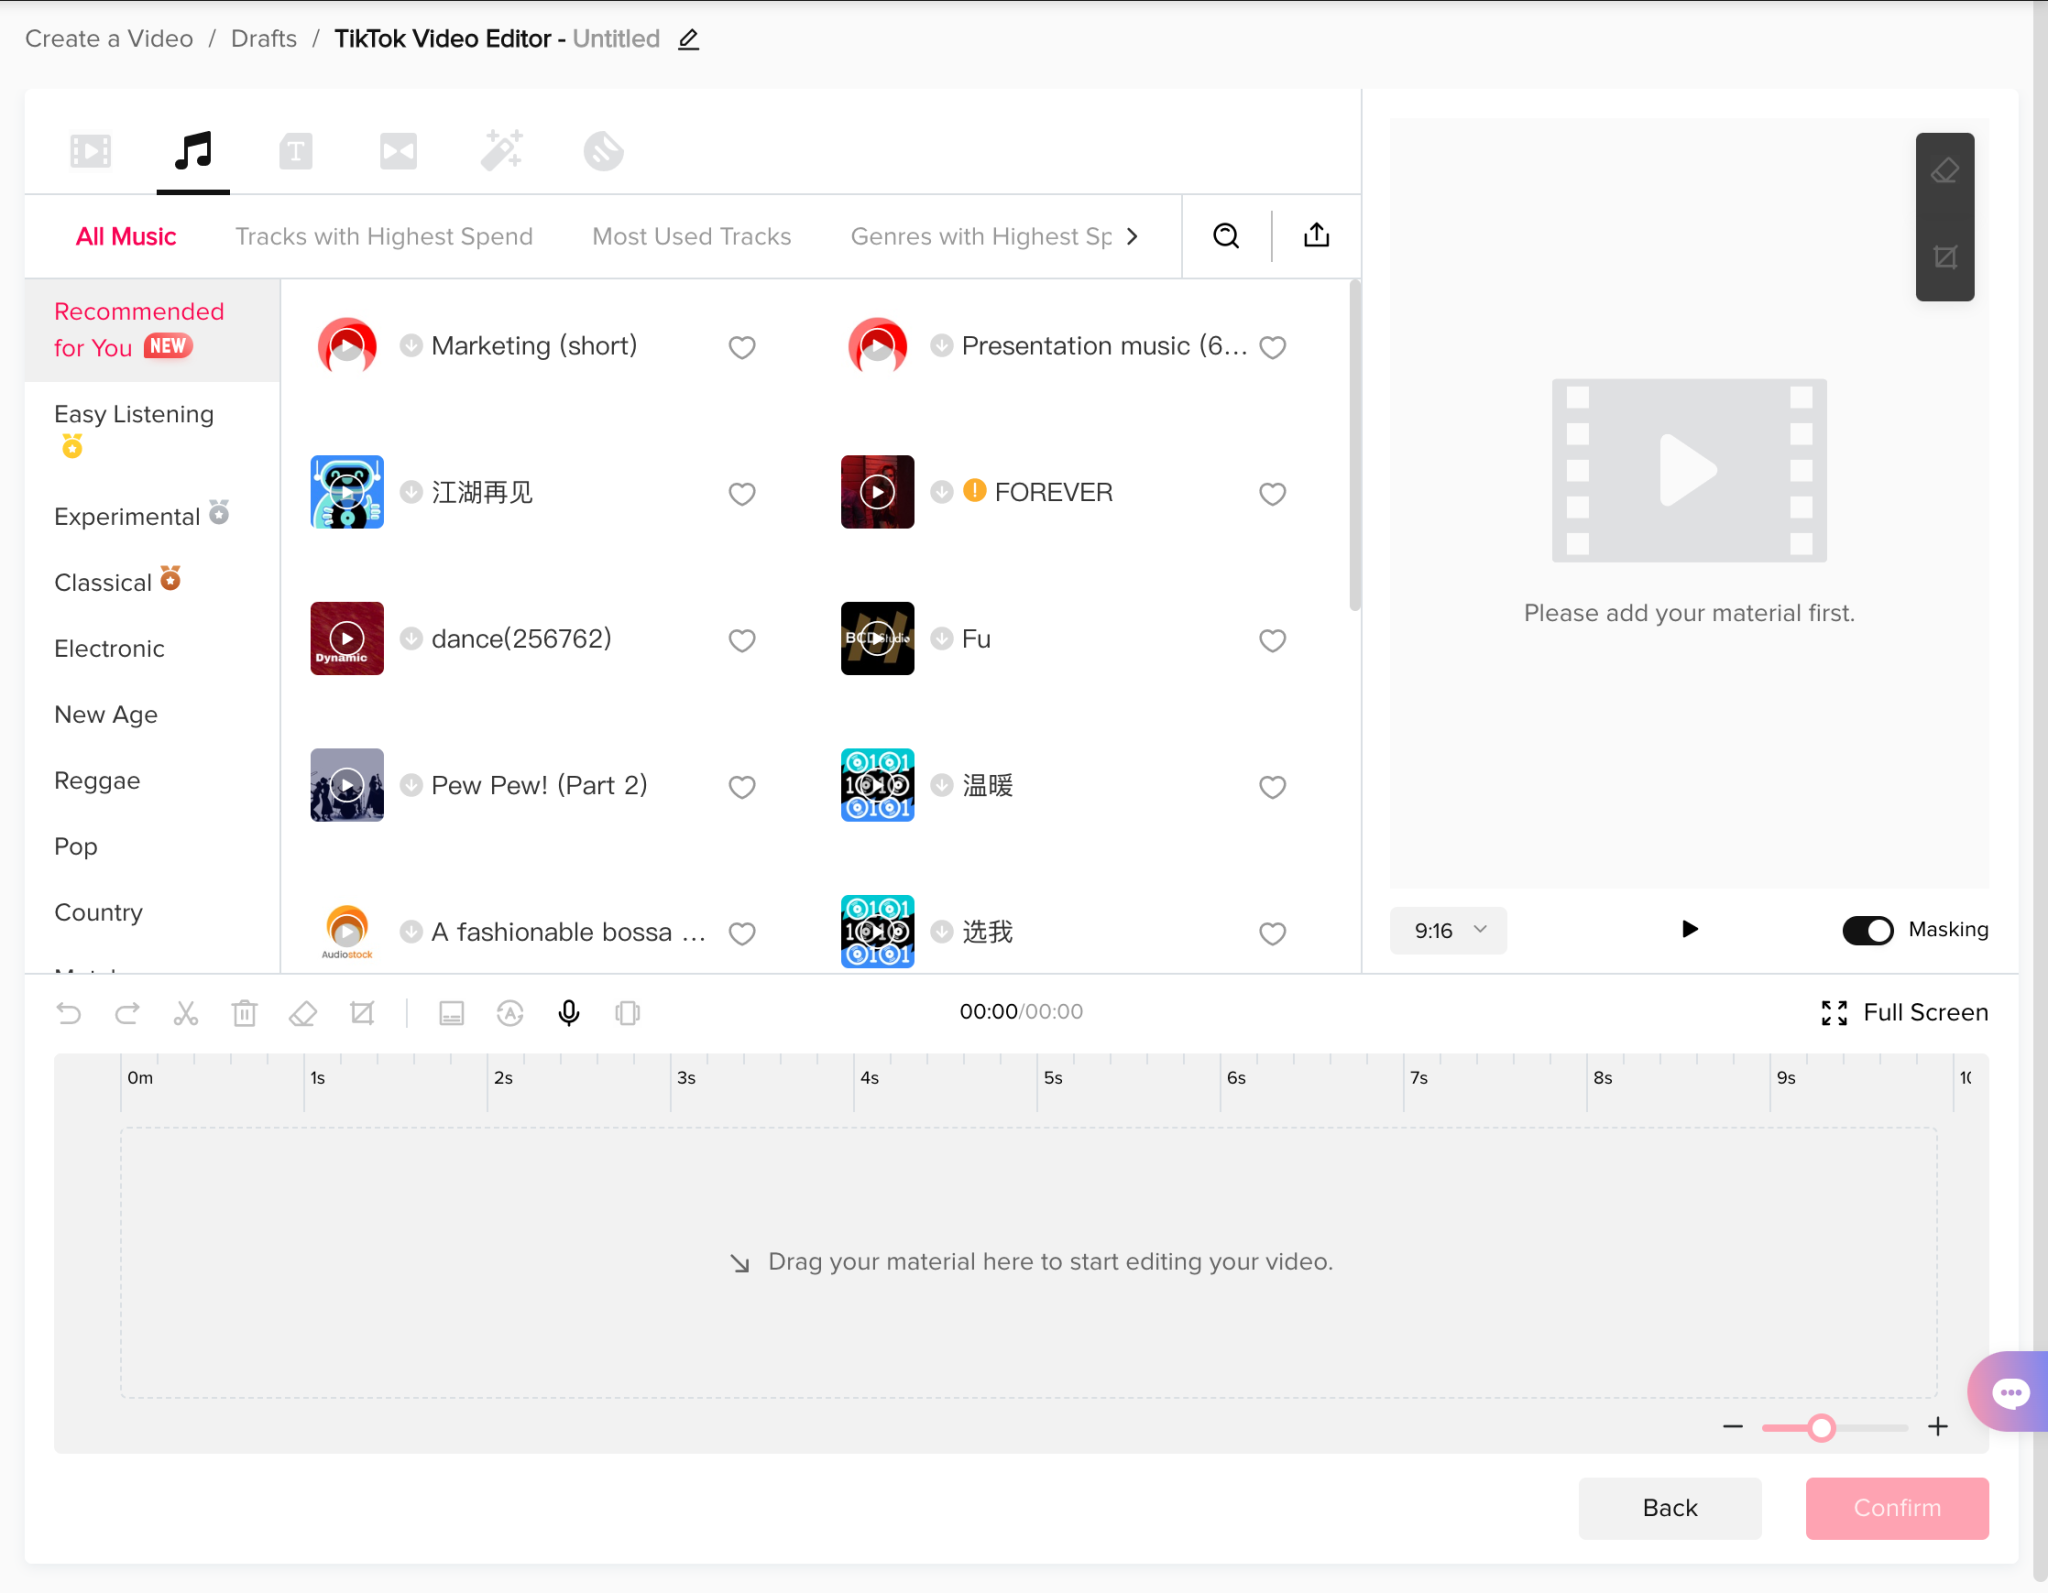This screenshot has height=1593, width=2048.
Task: Click the music search magnifier icon
Action: (x=1226, y=236)
